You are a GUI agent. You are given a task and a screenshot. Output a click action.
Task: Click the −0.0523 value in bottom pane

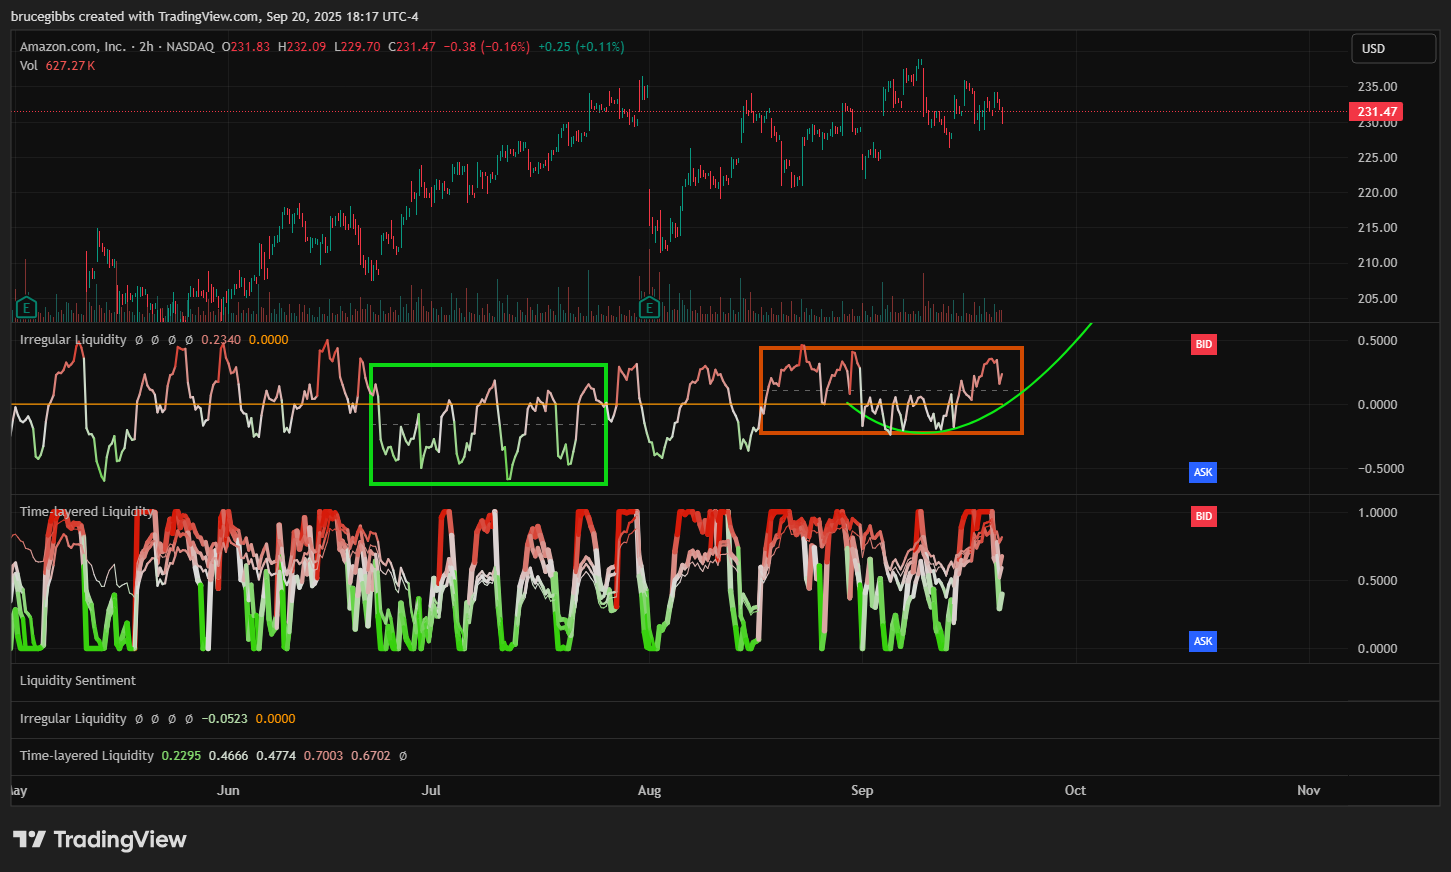[225, 718]
